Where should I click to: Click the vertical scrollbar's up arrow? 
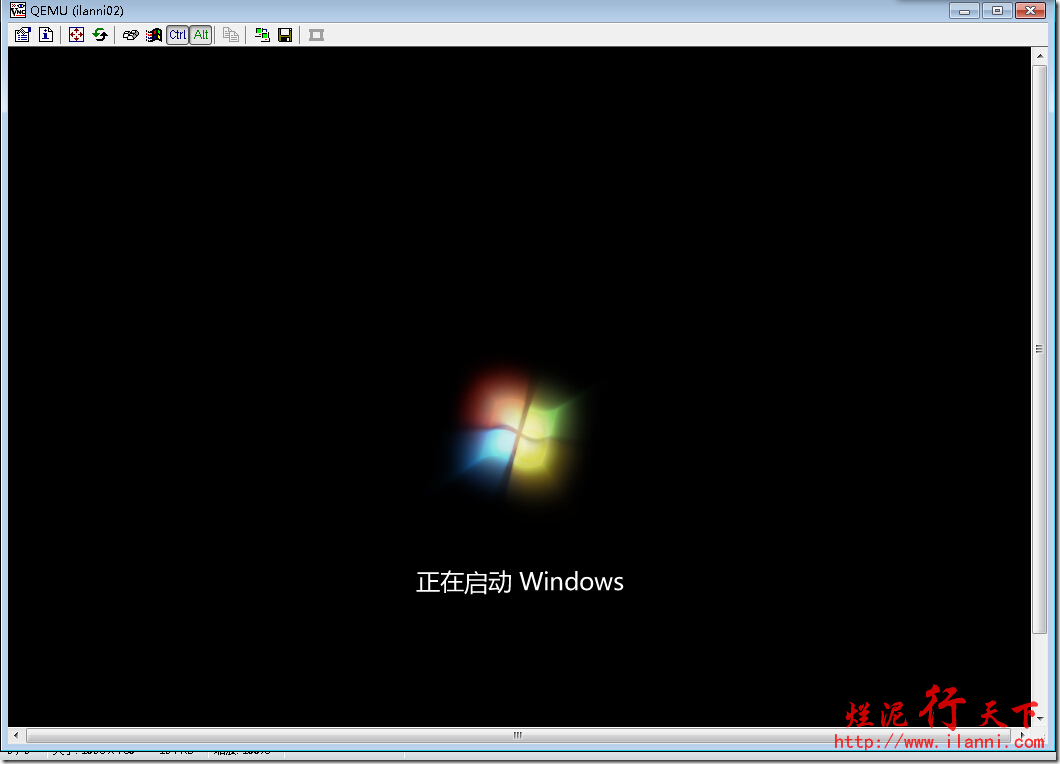point(1039,54)
